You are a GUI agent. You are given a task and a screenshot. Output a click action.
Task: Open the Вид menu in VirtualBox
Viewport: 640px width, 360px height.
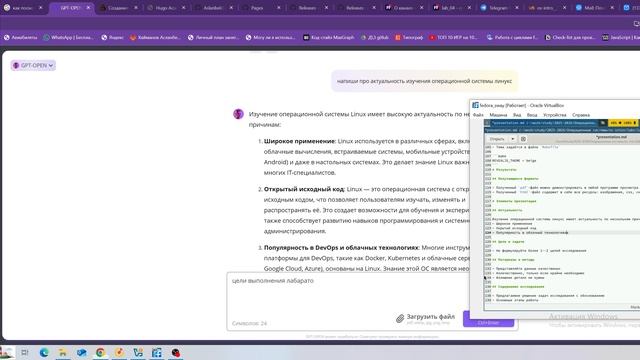[x=517, y=115]
